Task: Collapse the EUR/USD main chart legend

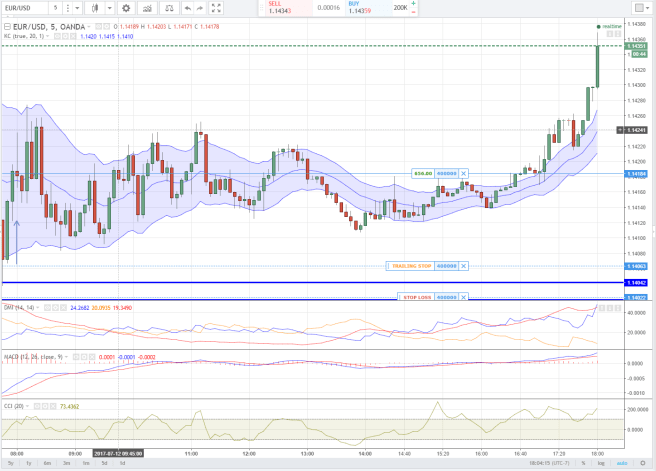Action: (7, 26)
